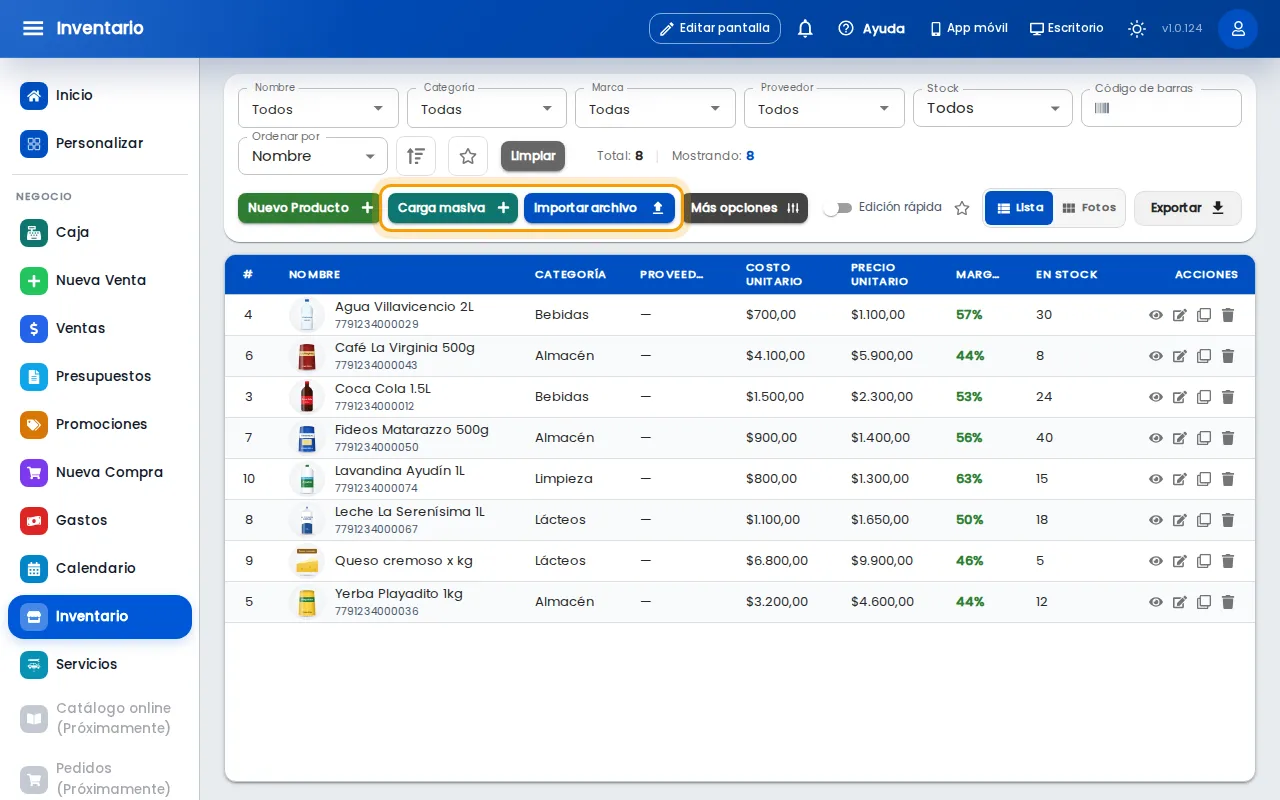Click the star icon beside Edición rápida
The height and width of the screenshot is (800, 1280).
coord(962,208)
